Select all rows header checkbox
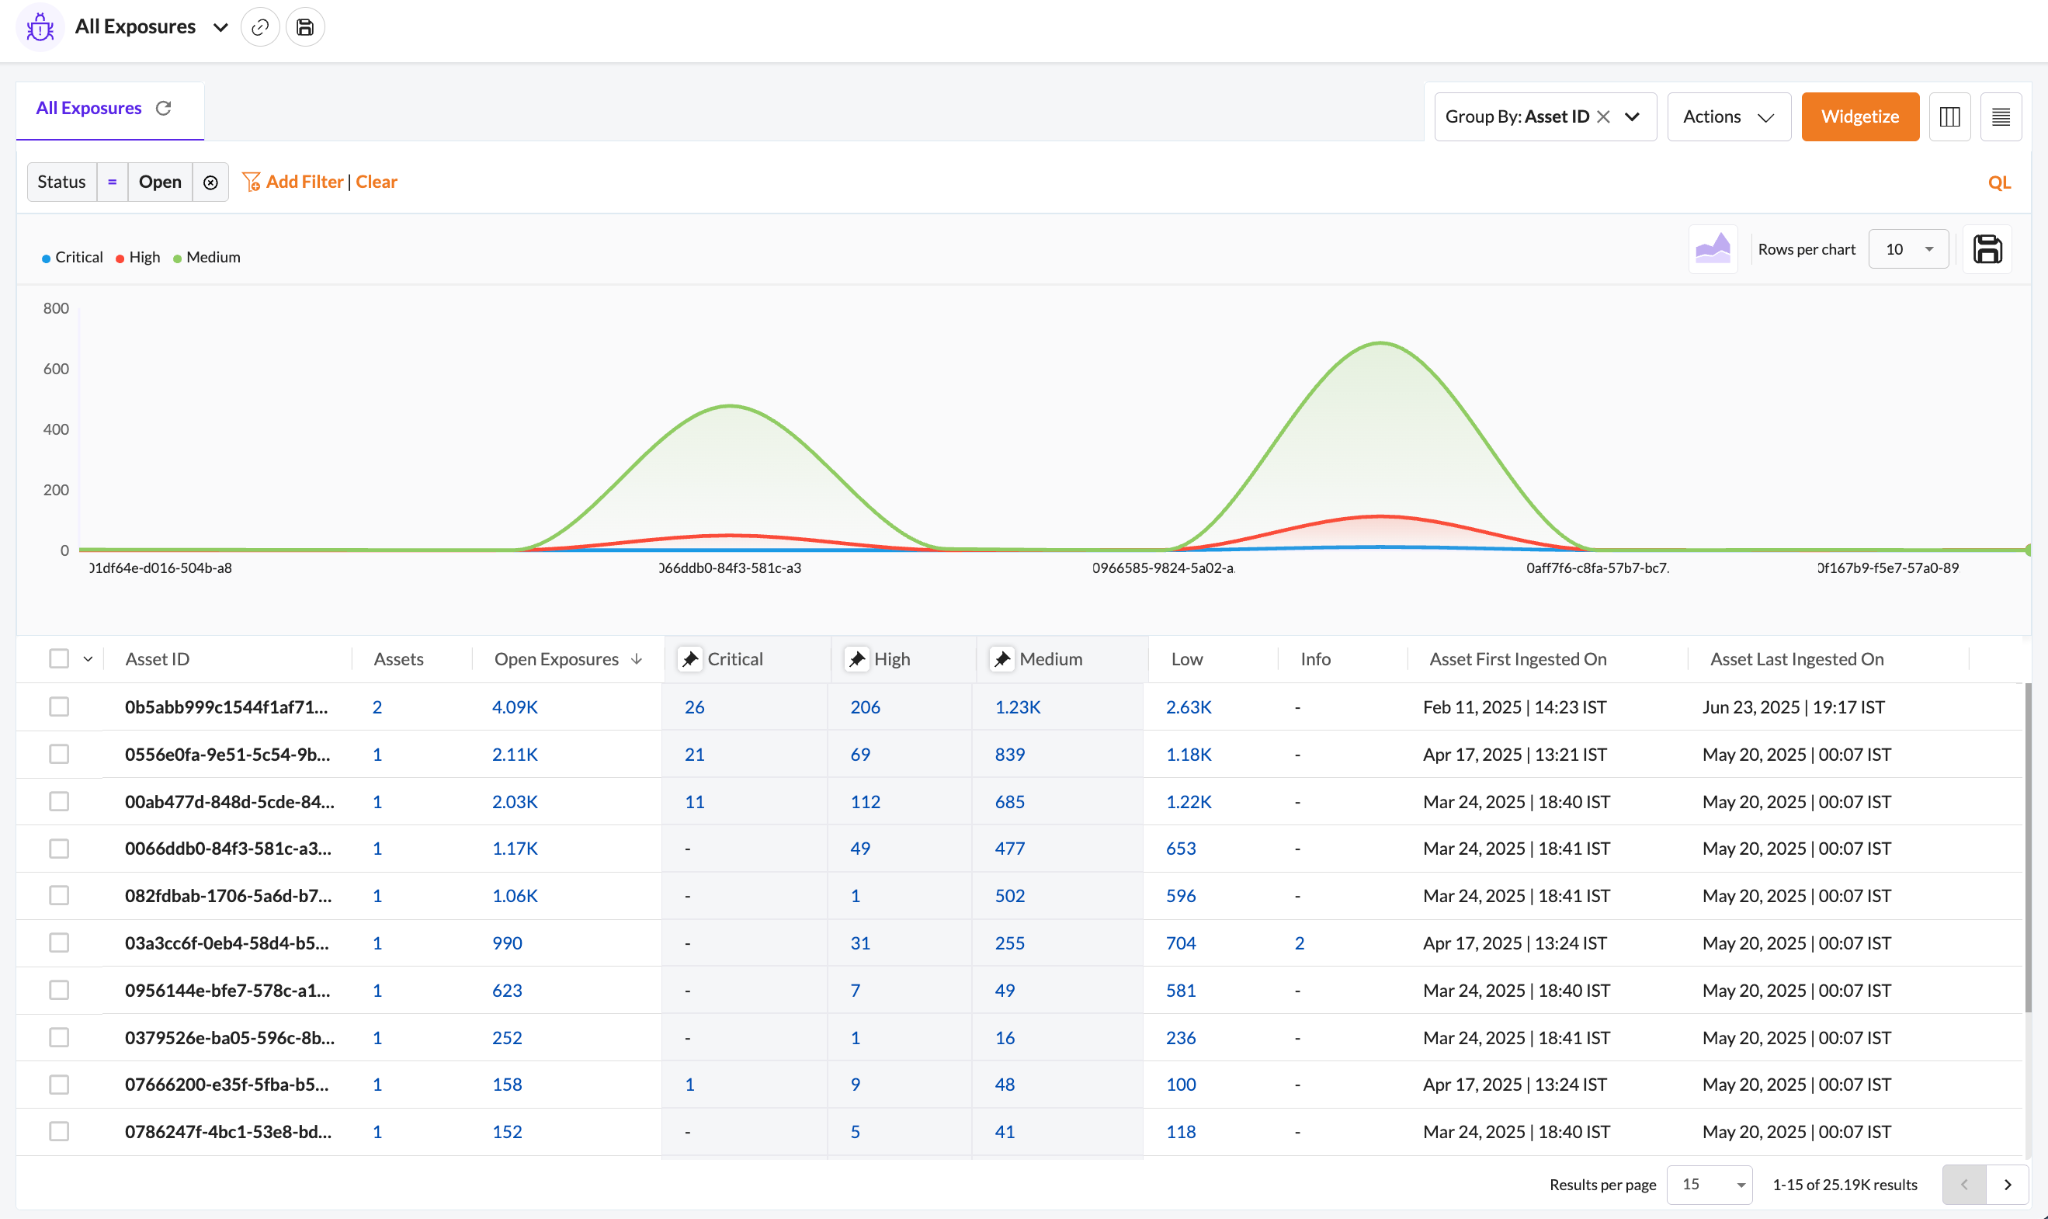Image resolution: width=2048 pixels, height=1219 pixels. tap(59, 659)
